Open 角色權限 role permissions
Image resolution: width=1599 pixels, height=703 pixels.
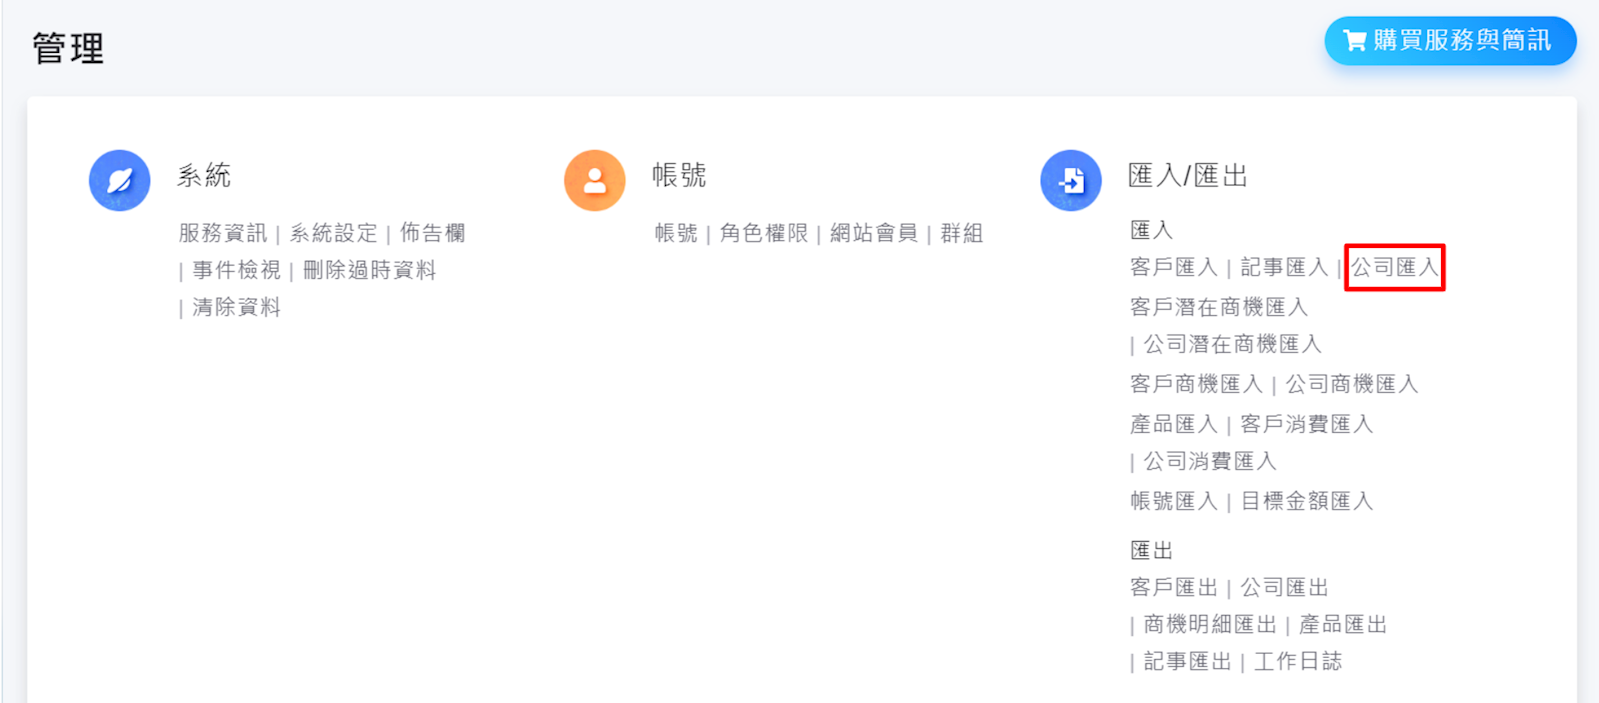point(764,233)
